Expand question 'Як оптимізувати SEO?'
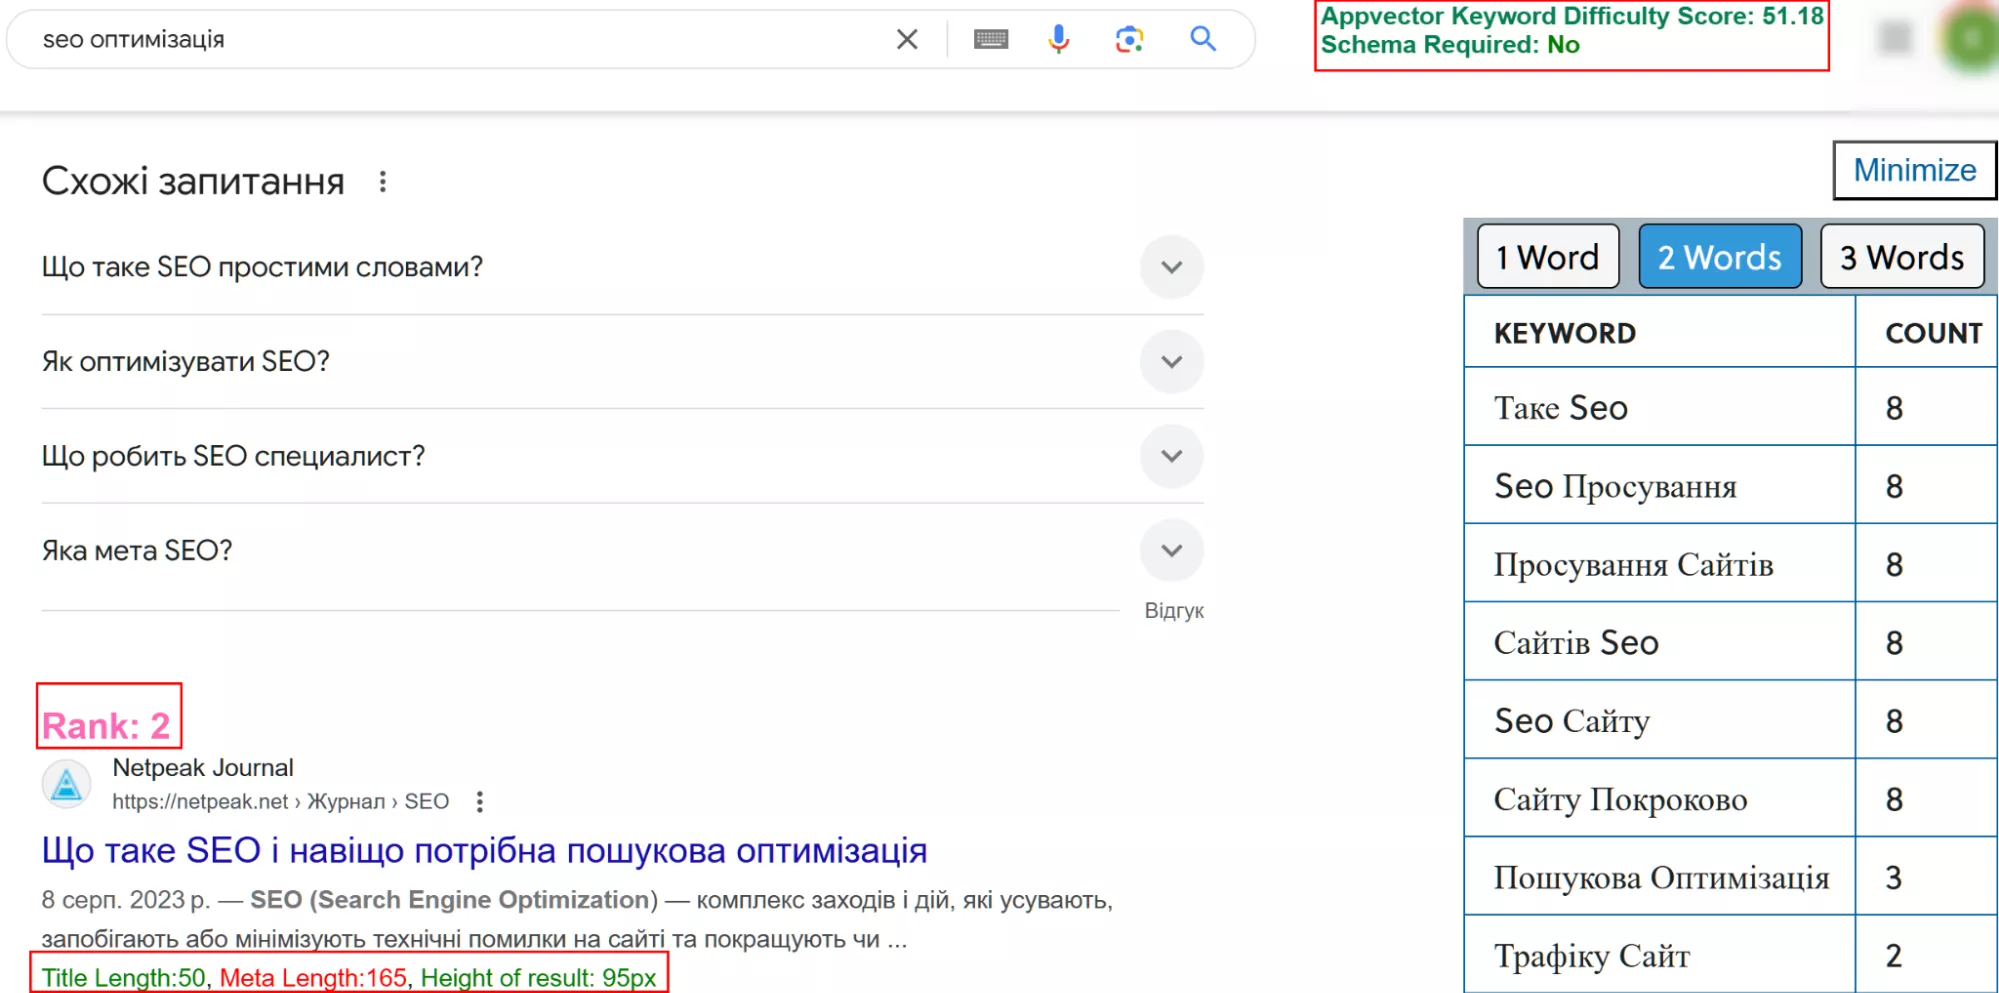 (1171, 361)
